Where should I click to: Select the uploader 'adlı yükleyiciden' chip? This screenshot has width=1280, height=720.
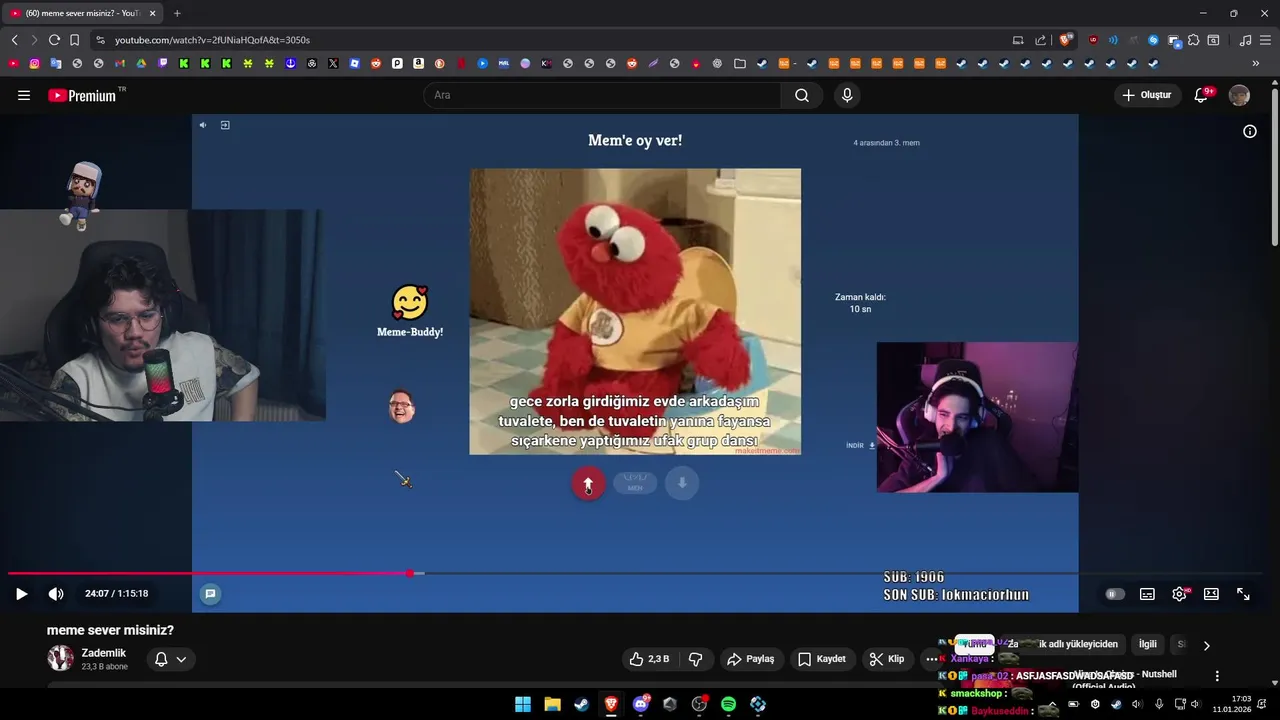1062,644
